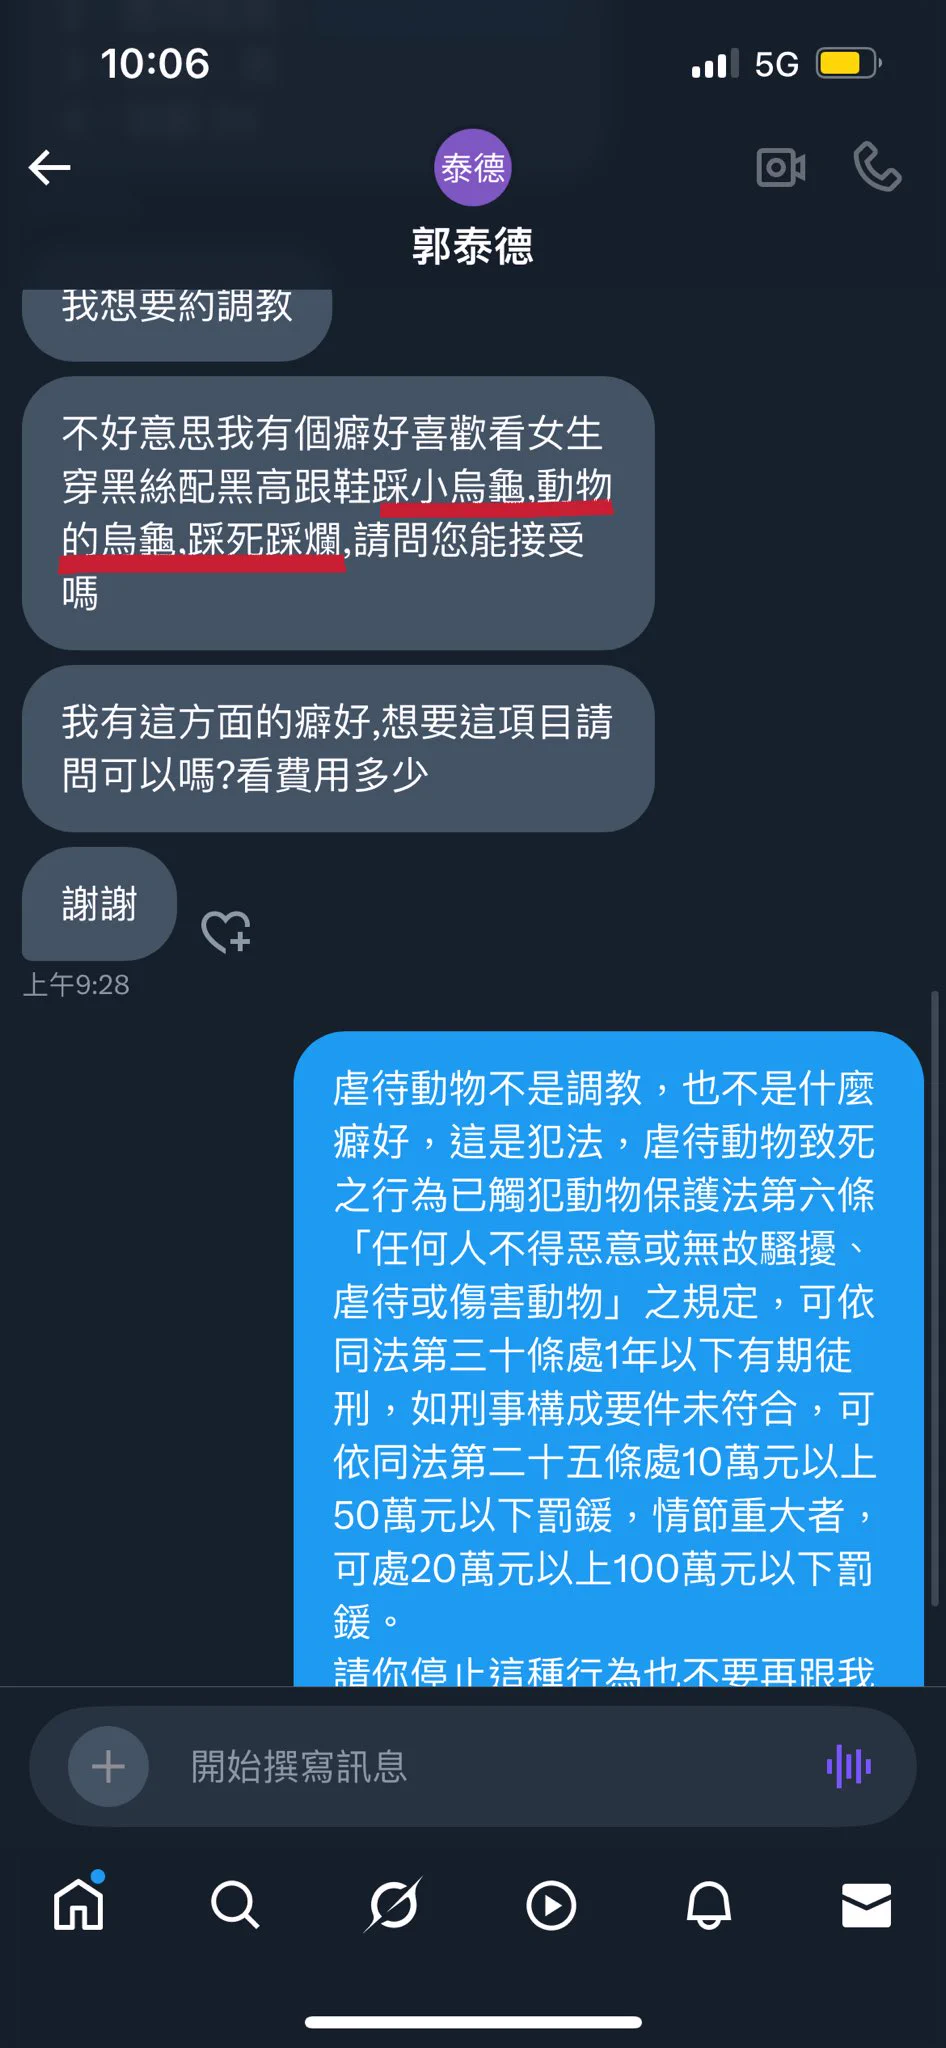Select the 謝謝 message bubble

99,904
